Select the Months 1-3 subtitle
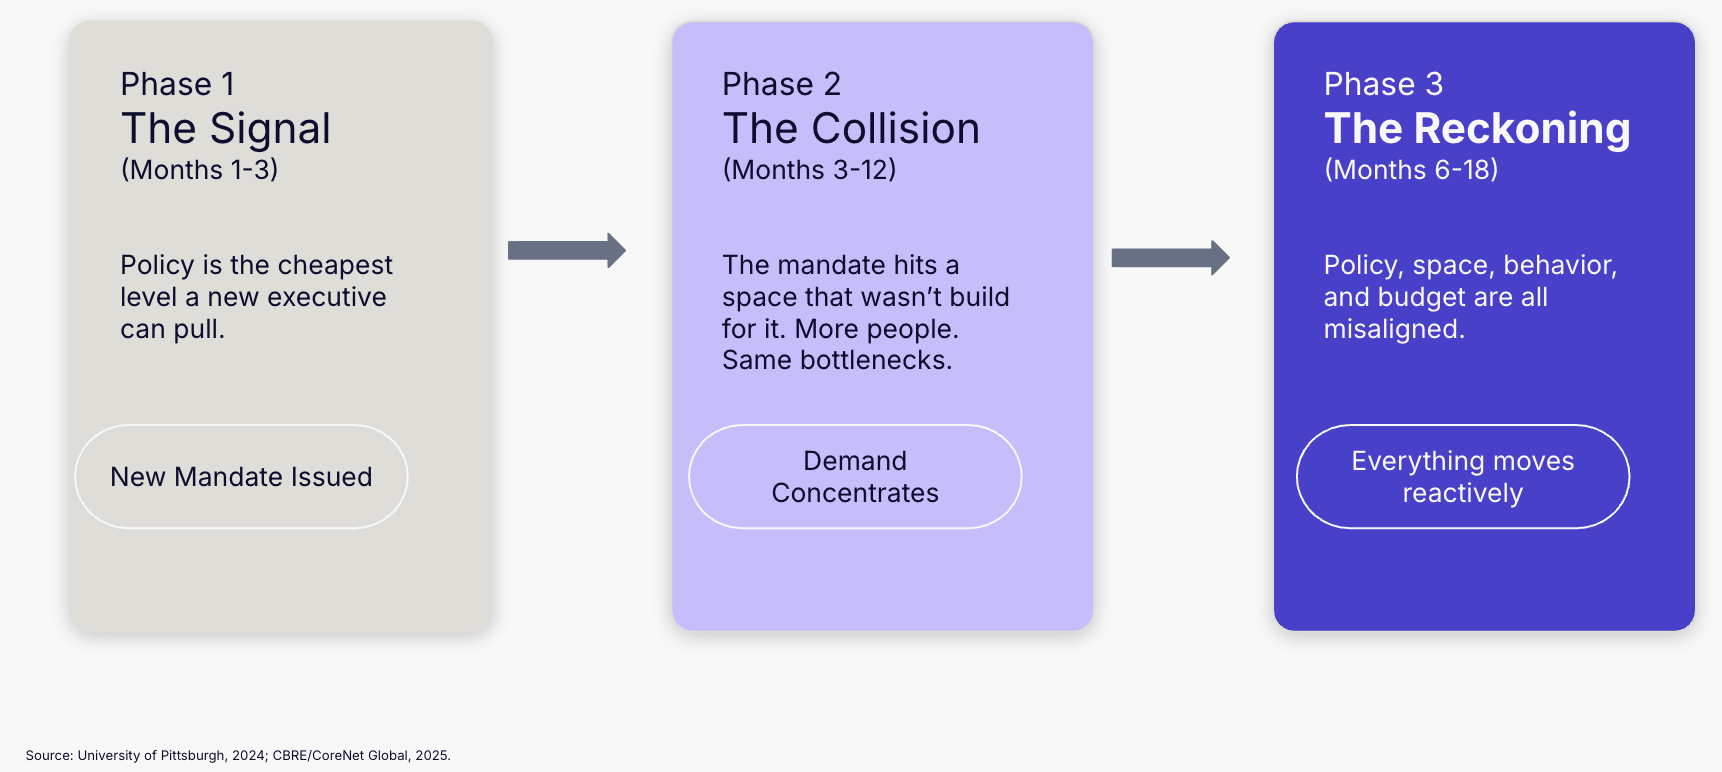 [x=200, y=170]
